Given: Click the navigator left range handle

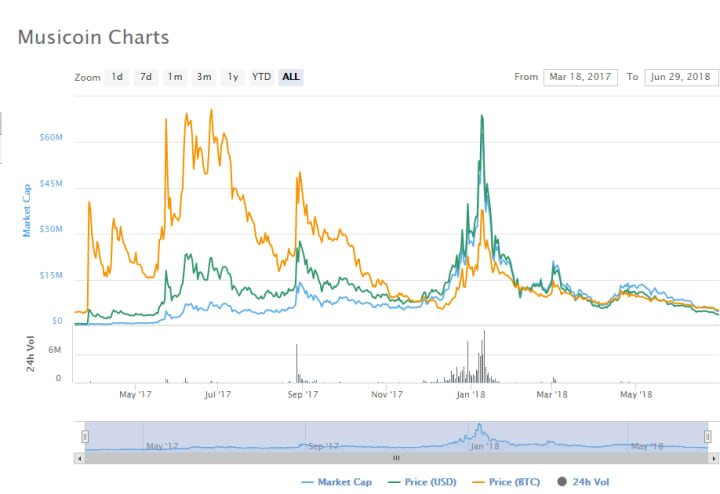Looking at the screenshot, I should [x=85, y=437].
